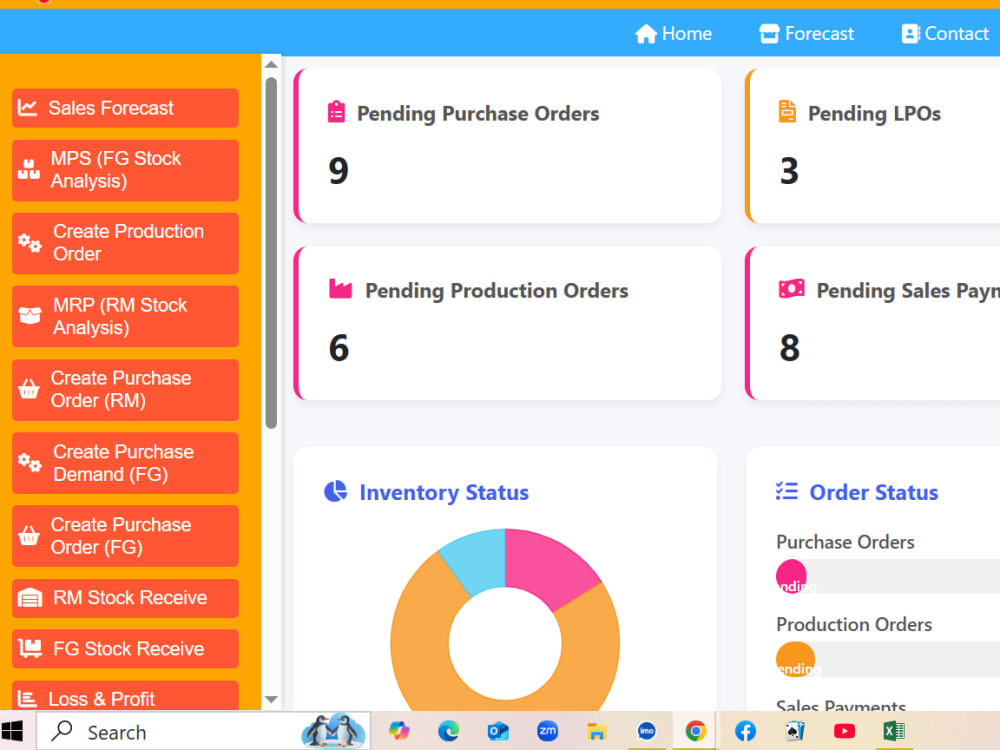Viewport: 1000px width, 750px height.
Task: Click the Sales Forecast line chart icon
Action: click(27, 108)
